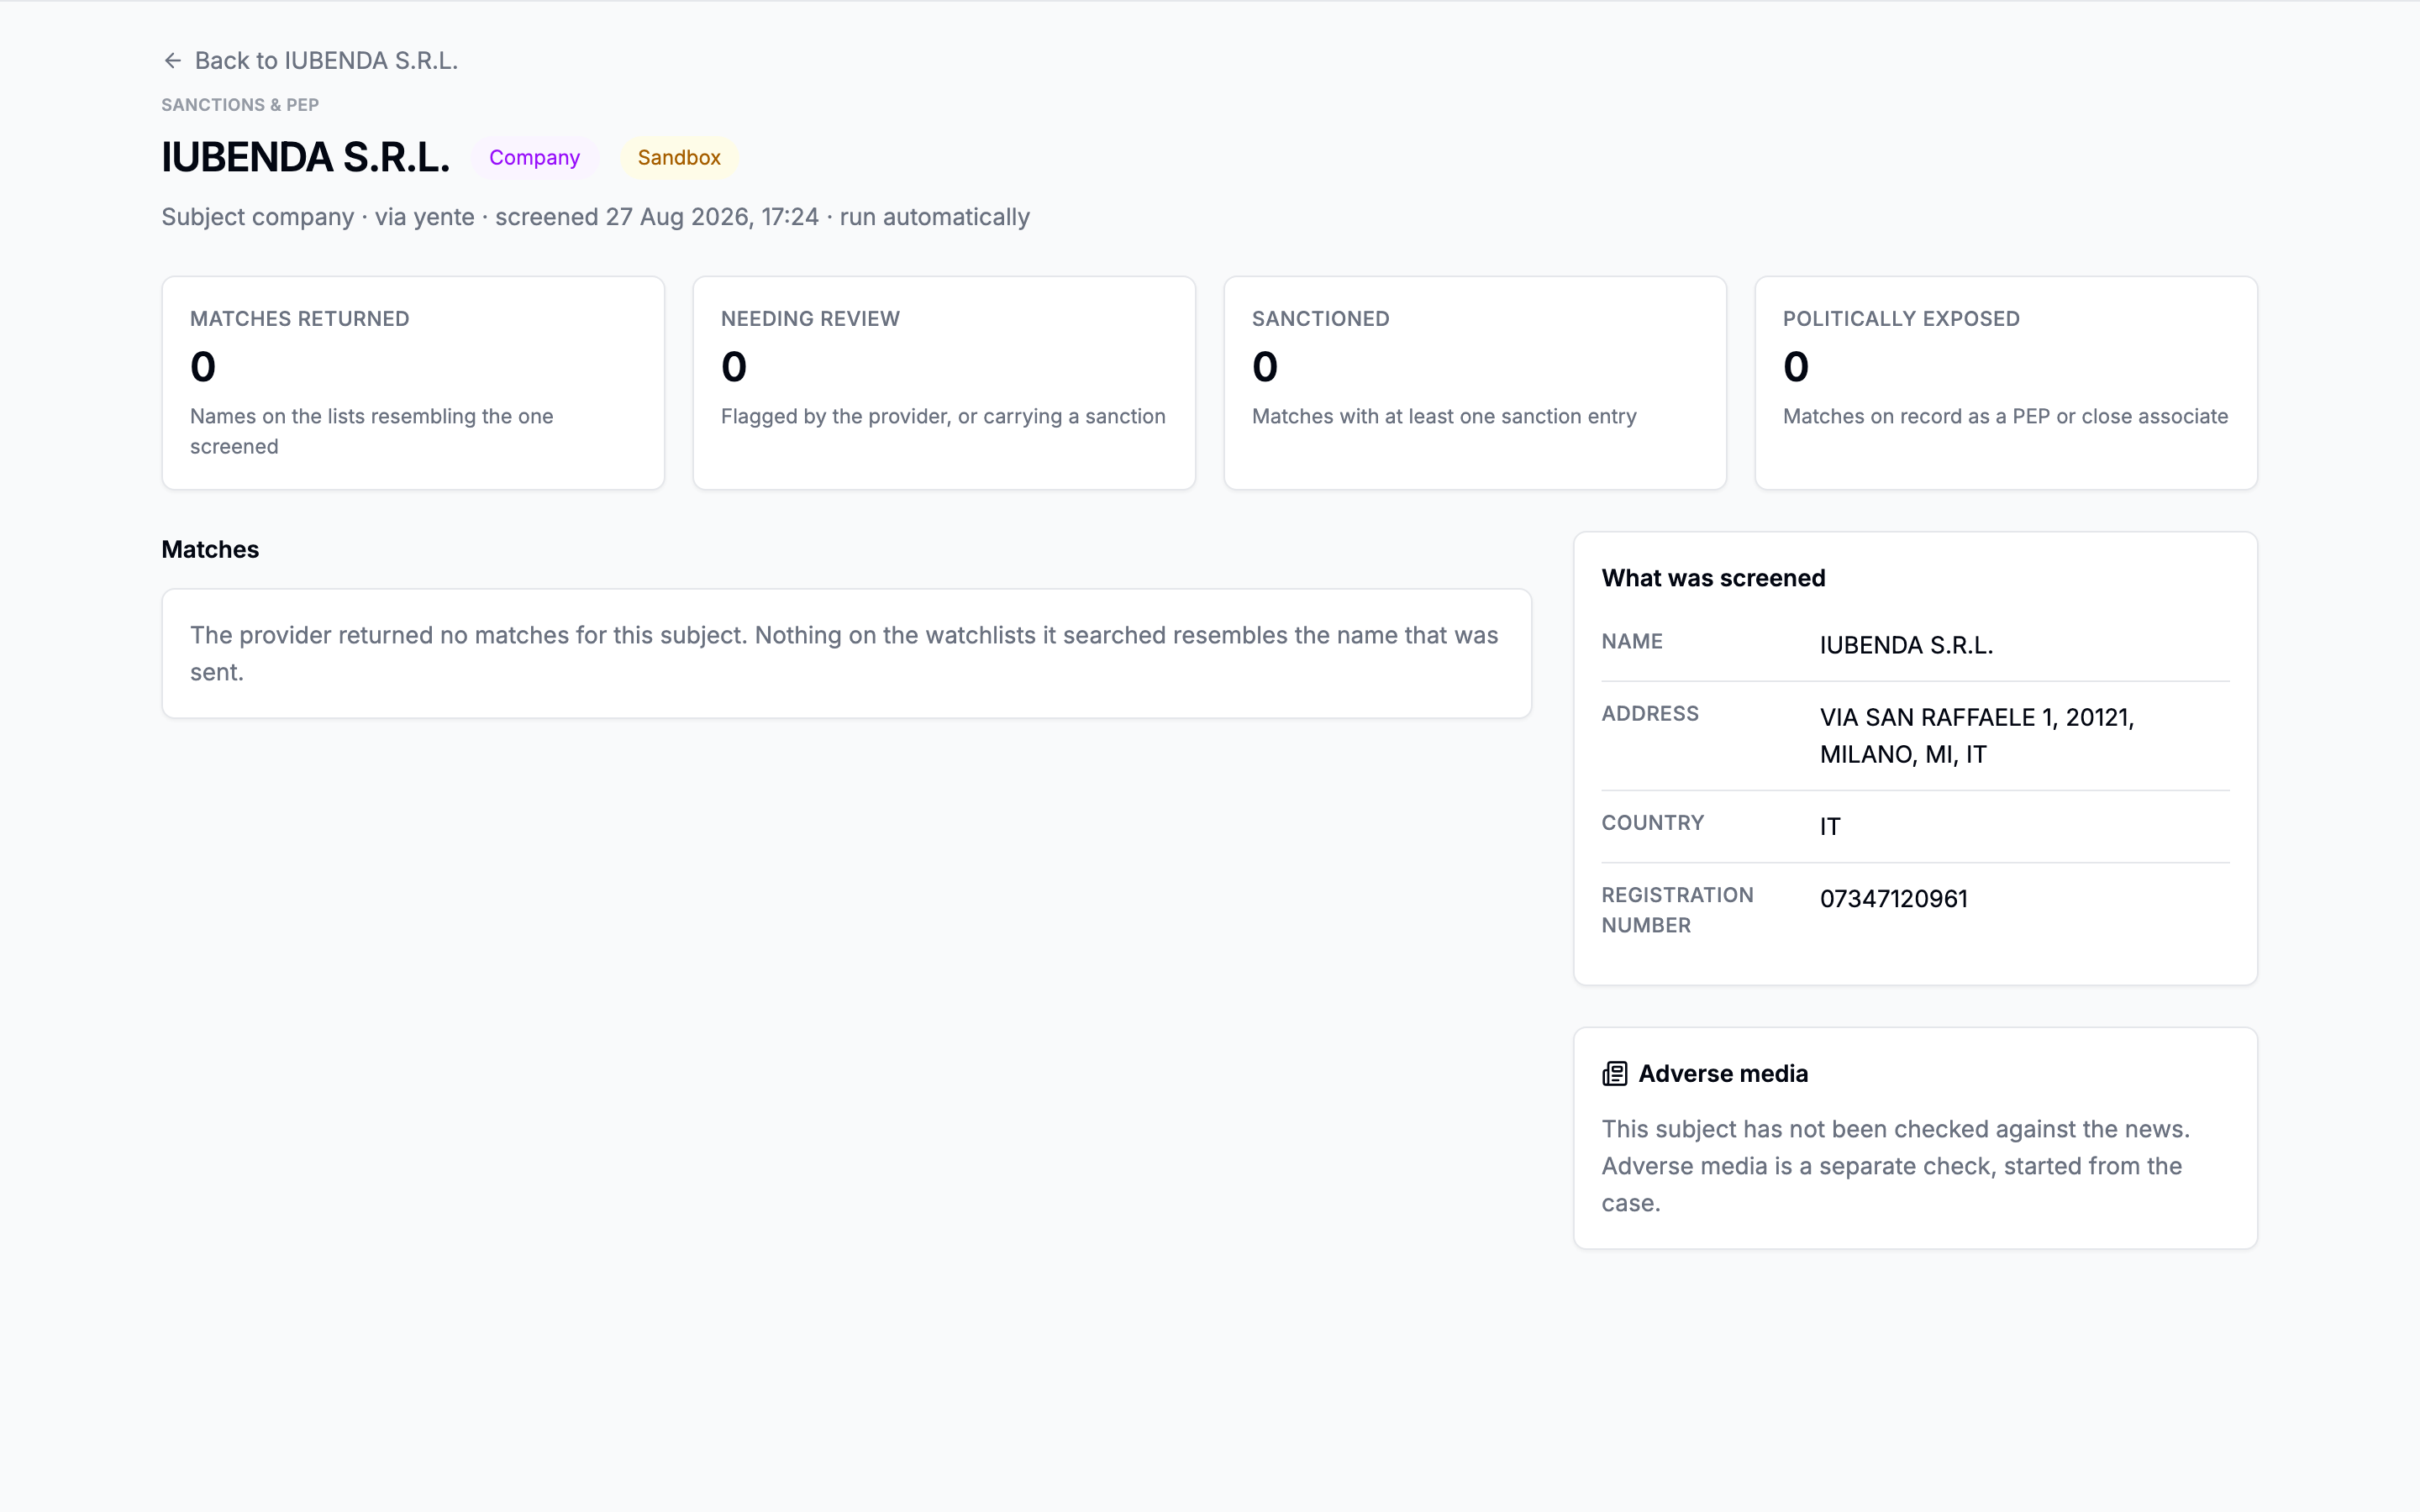Click the Sandbox badge
Image resolution: width=2420 pixels, height=1512 pixels.
coord(679,158)
